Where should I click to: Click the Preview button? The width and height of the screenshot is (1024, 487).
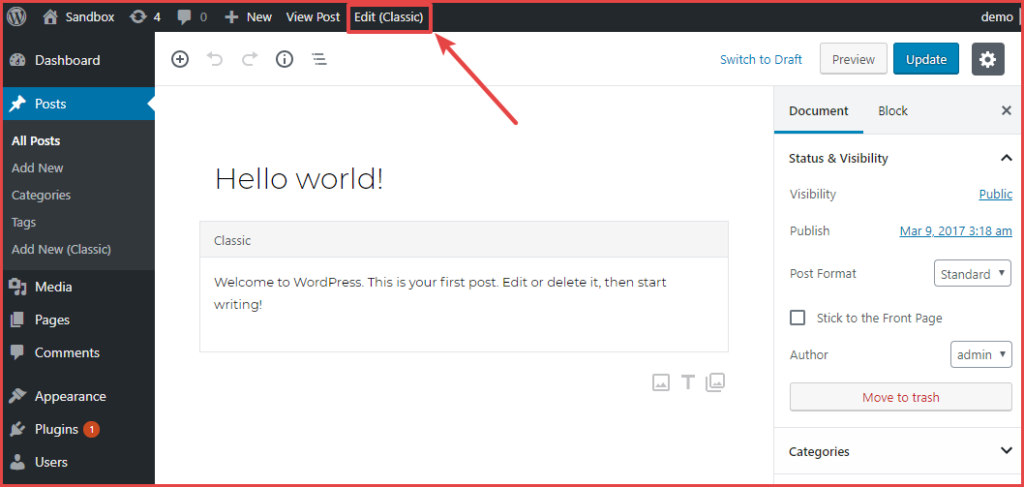pyautogui.click(x=853, y=59)
